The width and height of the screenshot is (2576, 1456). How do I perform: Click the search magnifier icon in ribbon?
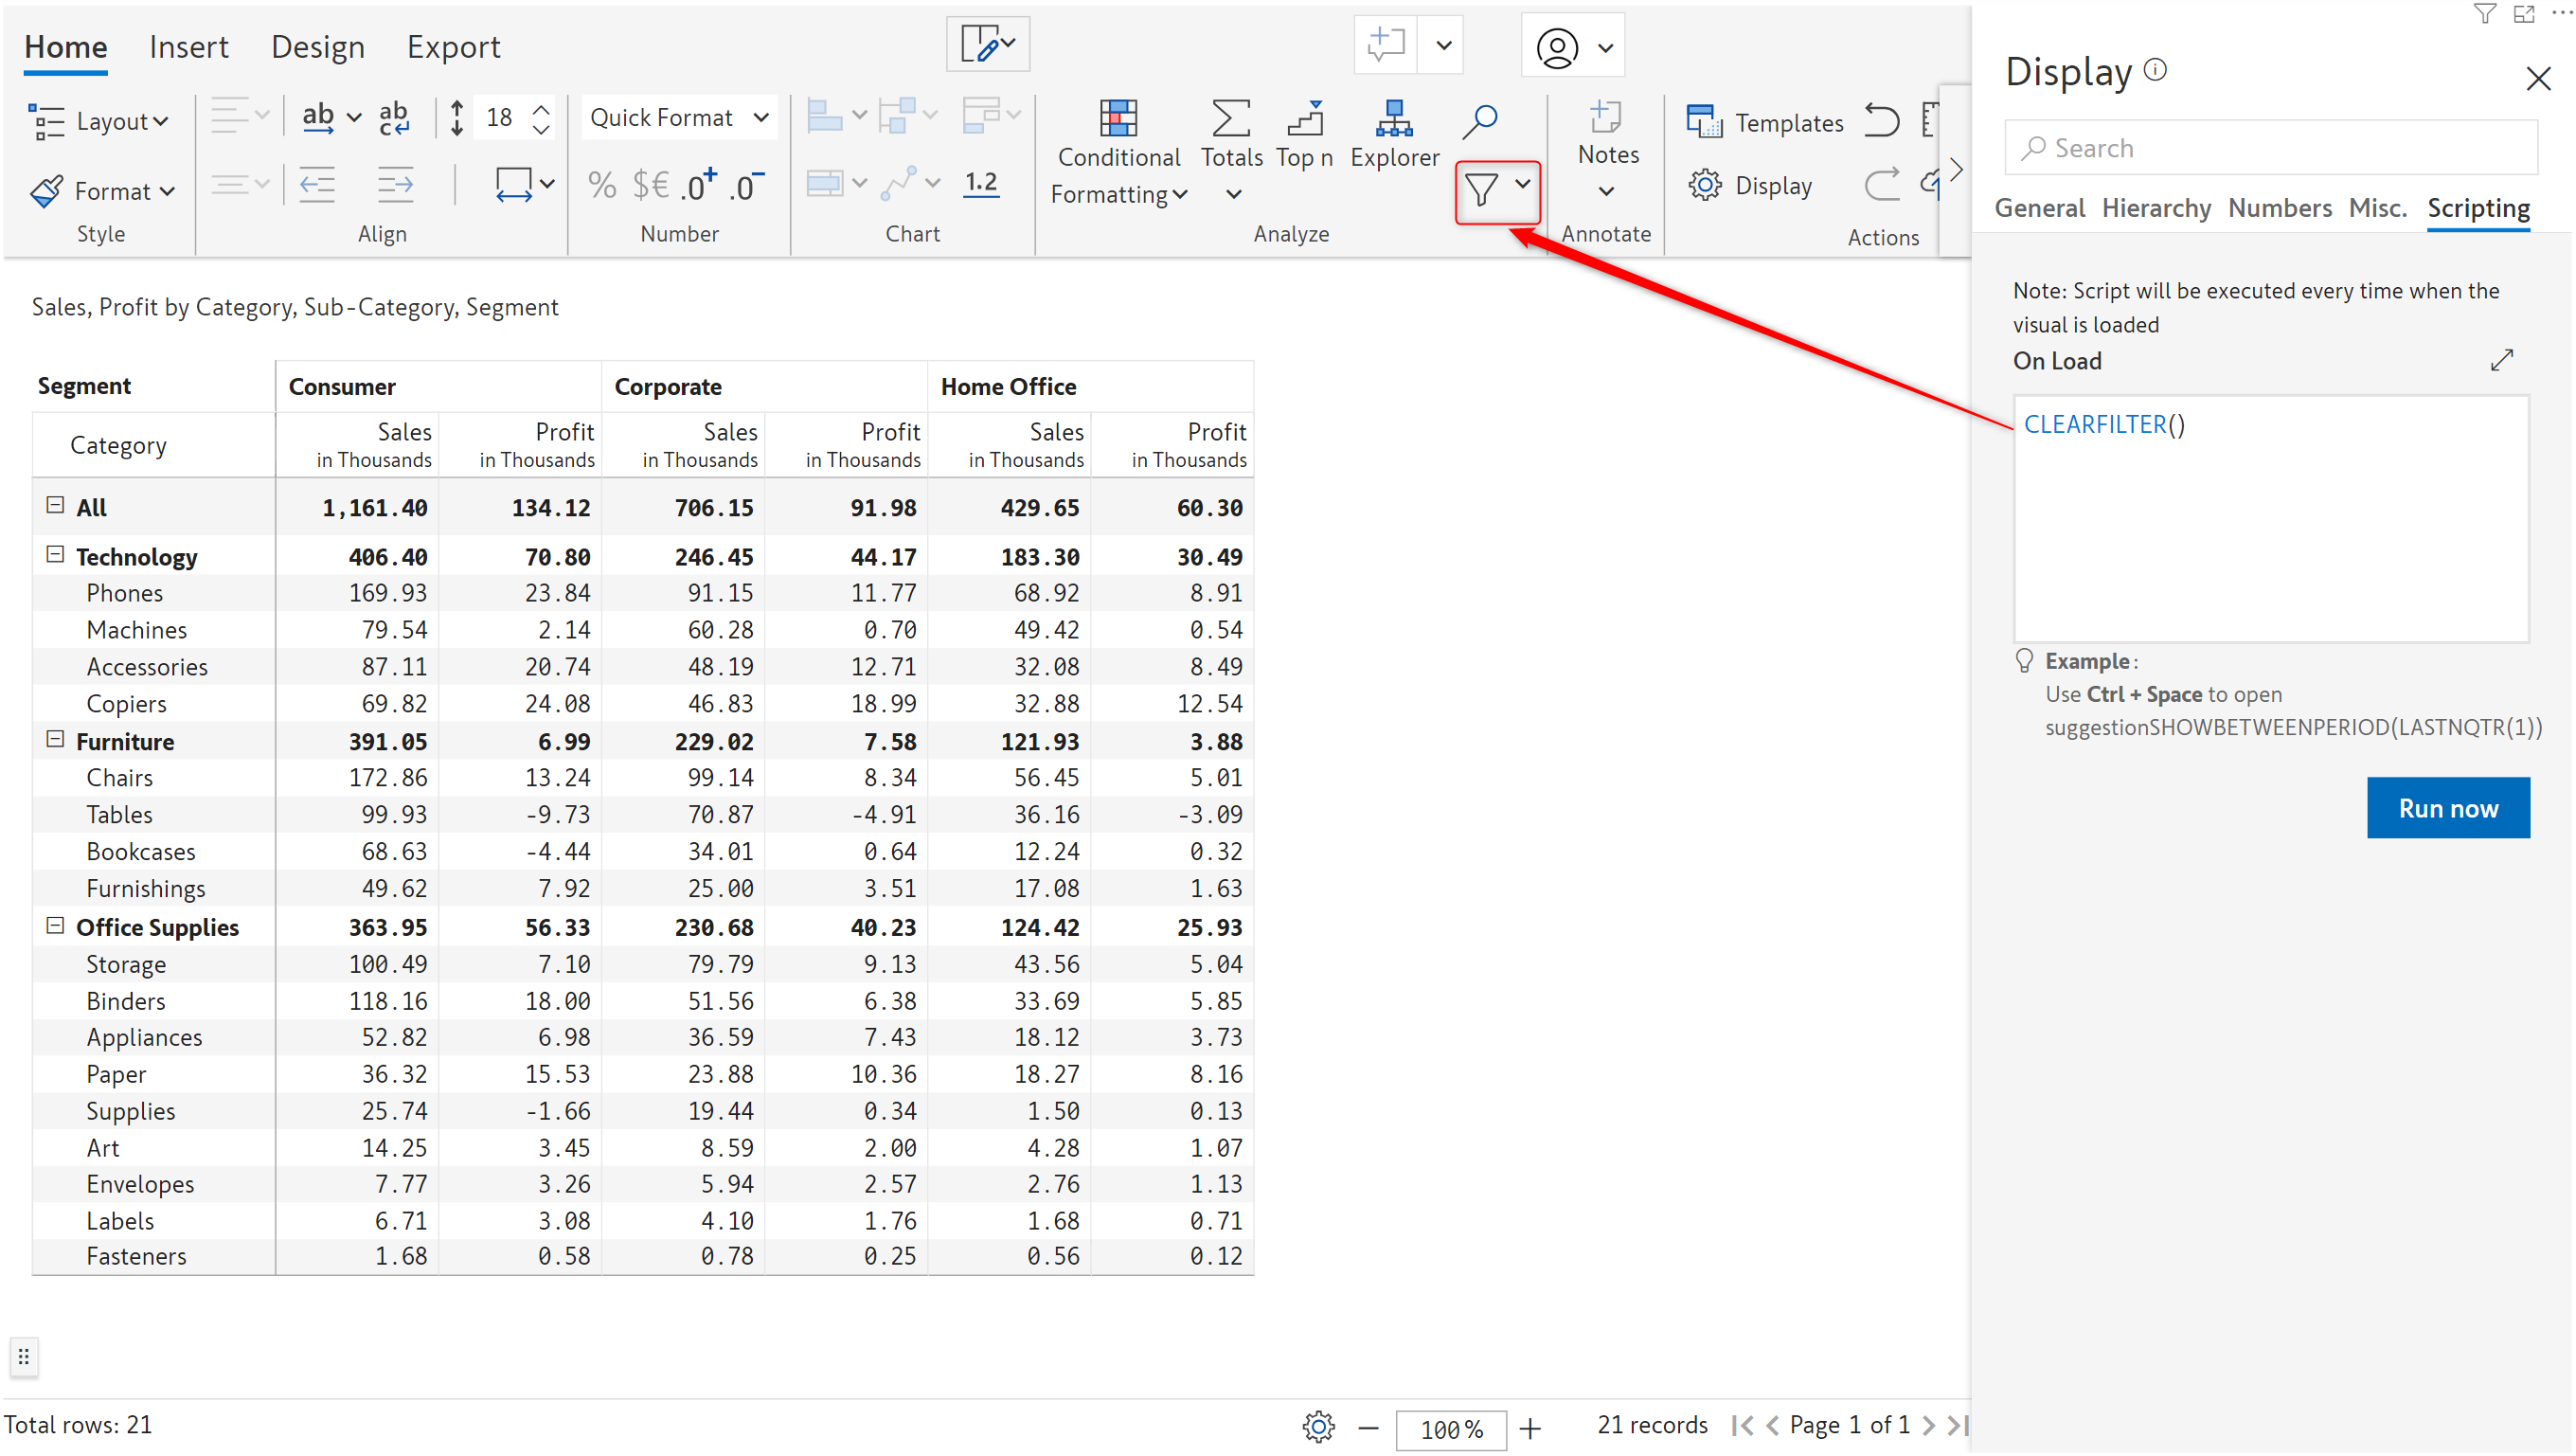pos(1479,122)
